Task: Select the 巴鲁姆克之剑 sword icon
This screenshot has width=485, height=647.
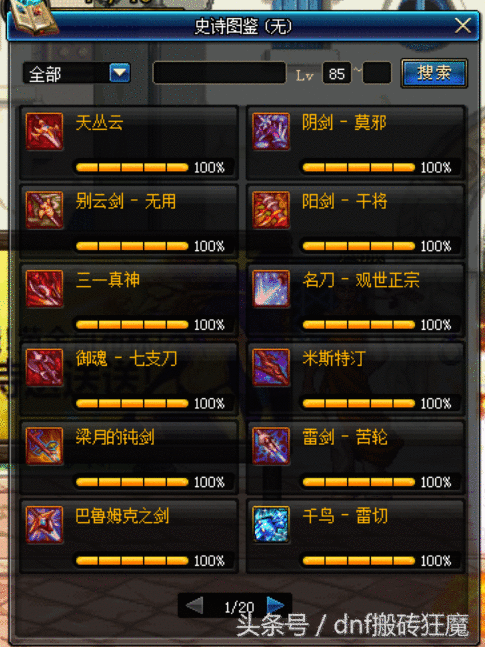Action: [x=44, y=524]
